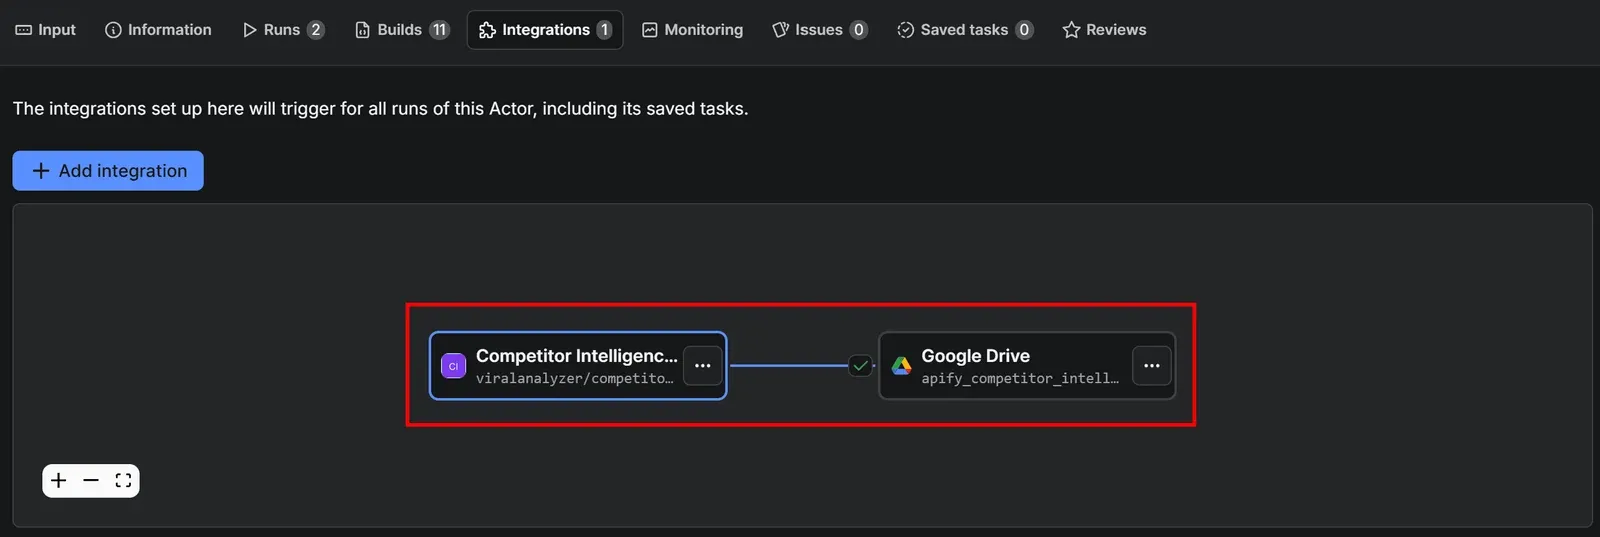Click the Add integration button

(x=108, y=171)
